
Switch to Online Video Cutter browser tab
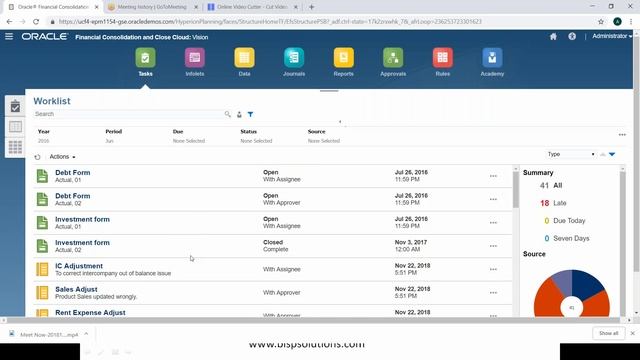[x=252, y=7]
